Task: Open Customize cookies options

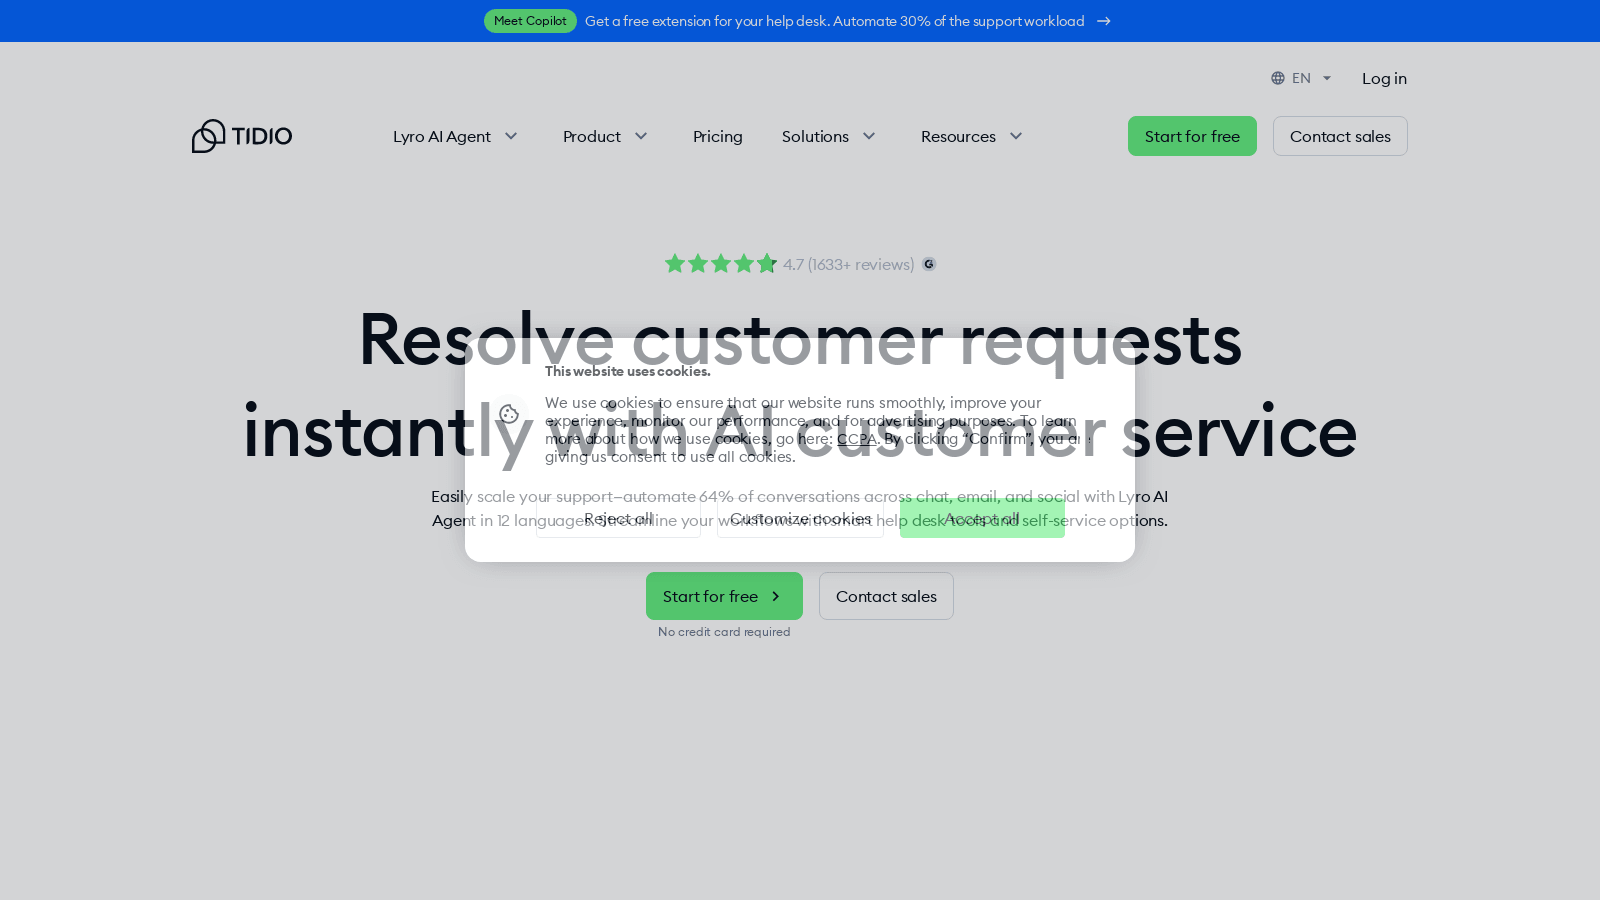Action: (800, 518)
